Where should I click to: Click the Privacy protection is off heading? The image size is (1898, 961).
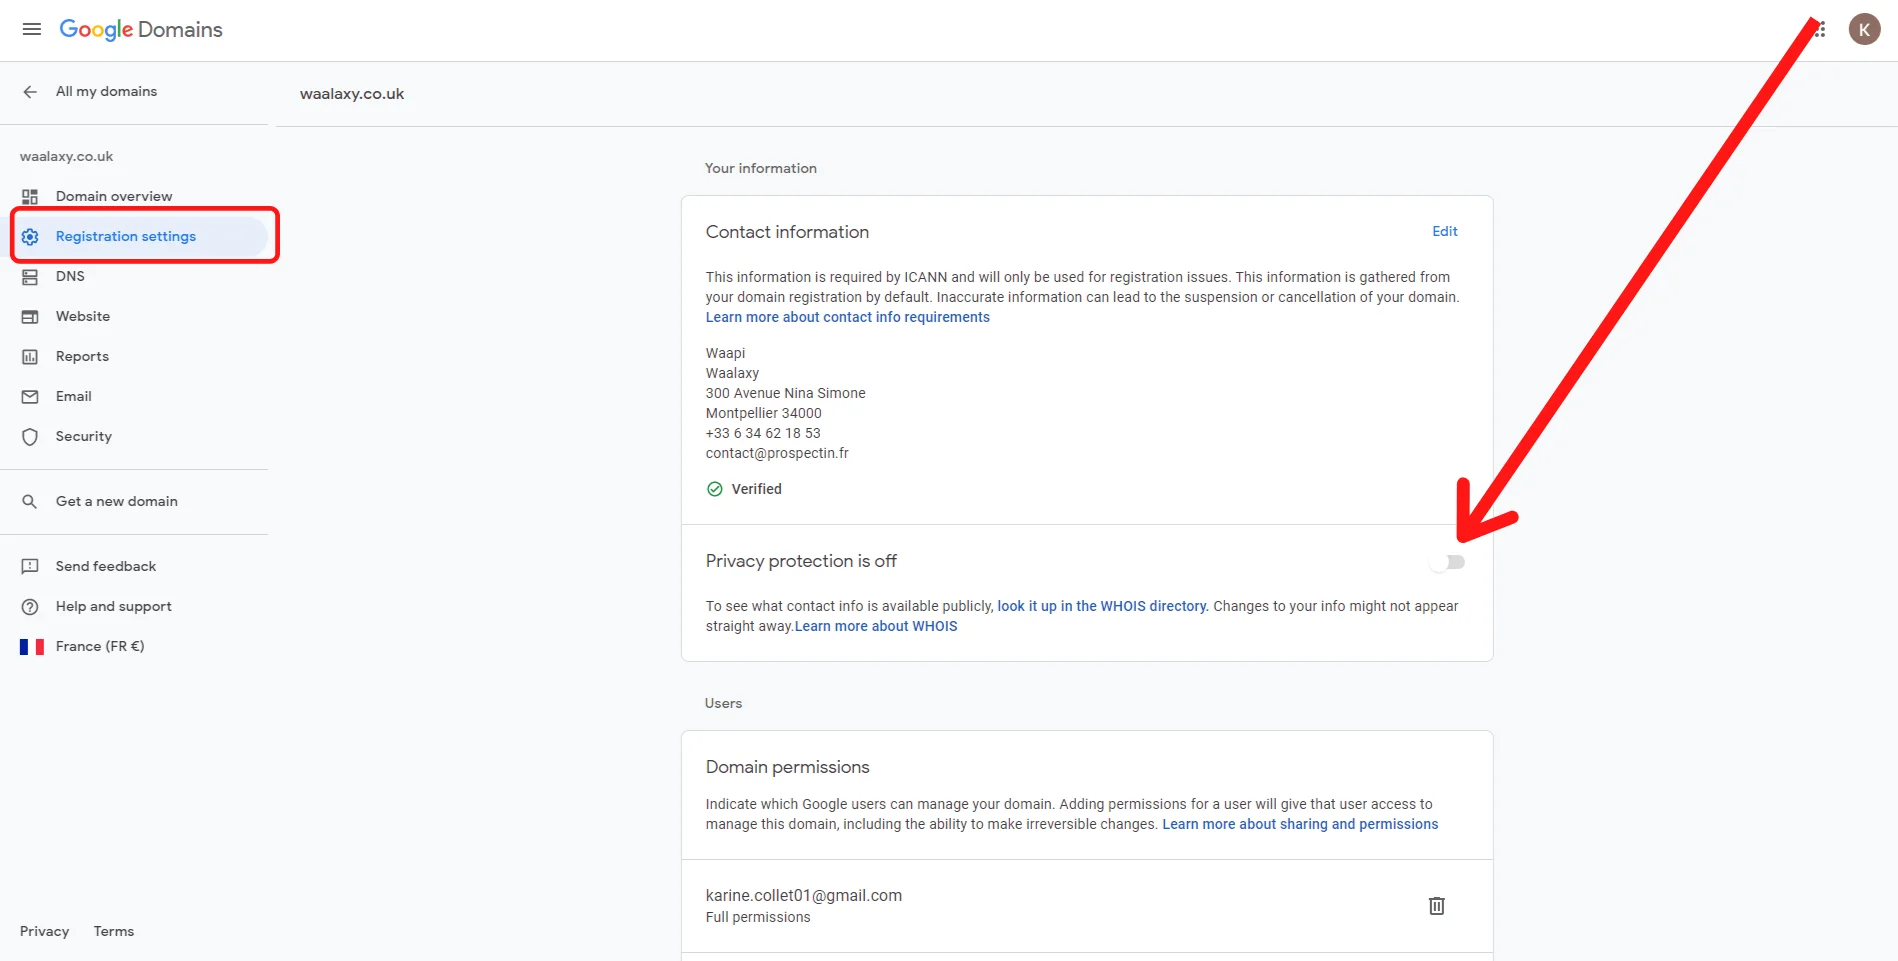point(801,561)
